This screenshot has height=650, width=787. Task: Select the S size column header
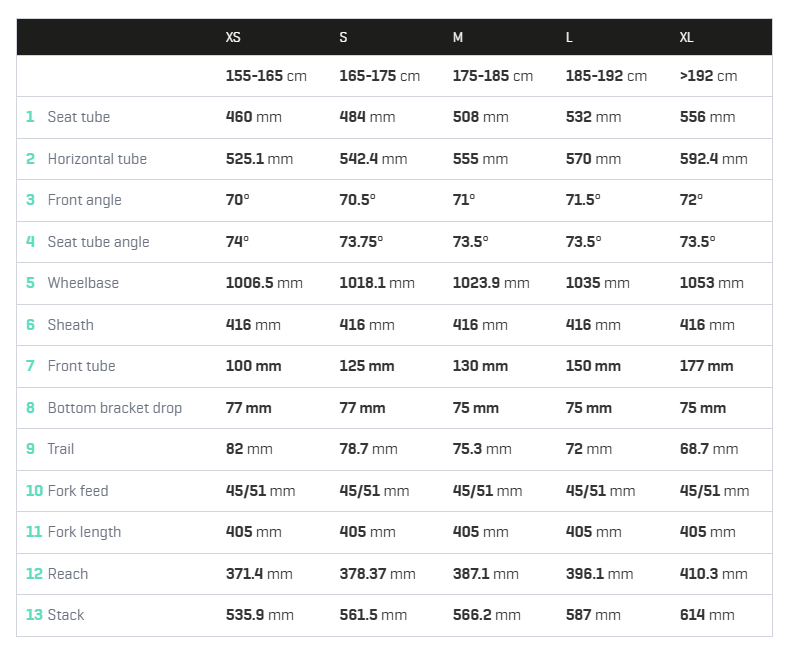pos(343,37)
